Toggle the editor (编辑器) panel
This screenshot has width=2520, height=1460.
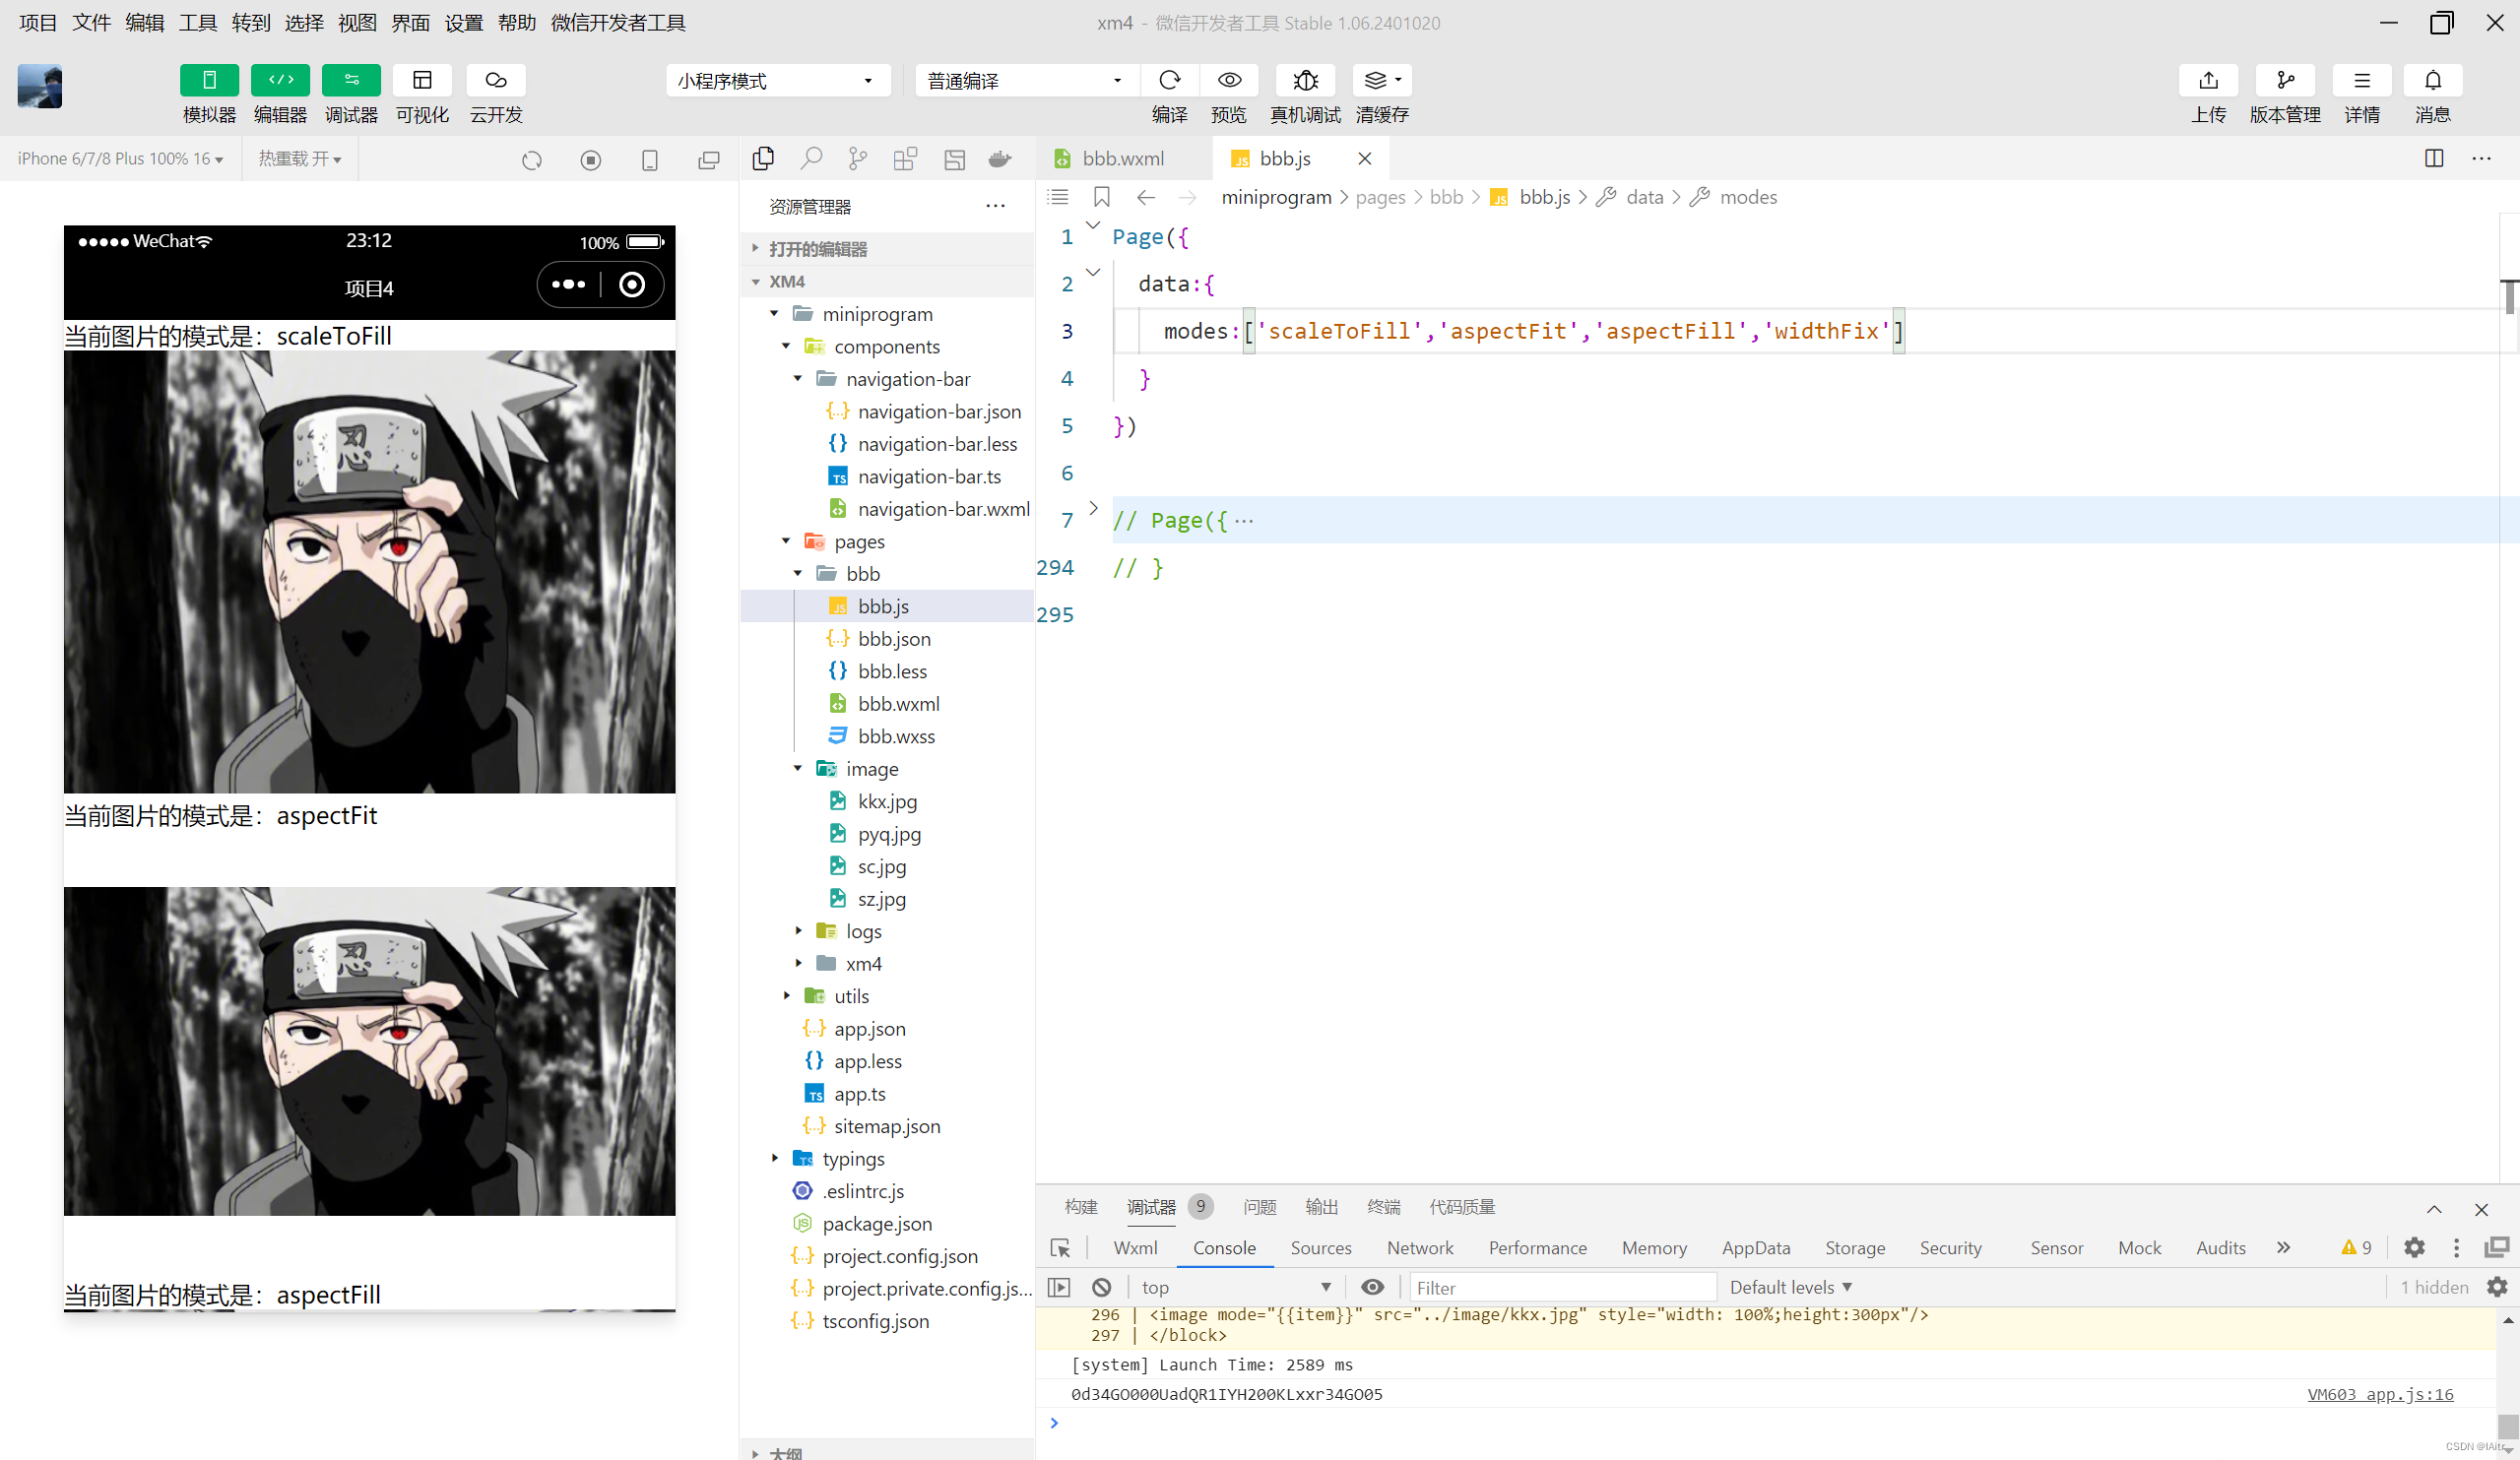[x=280, y=80]
